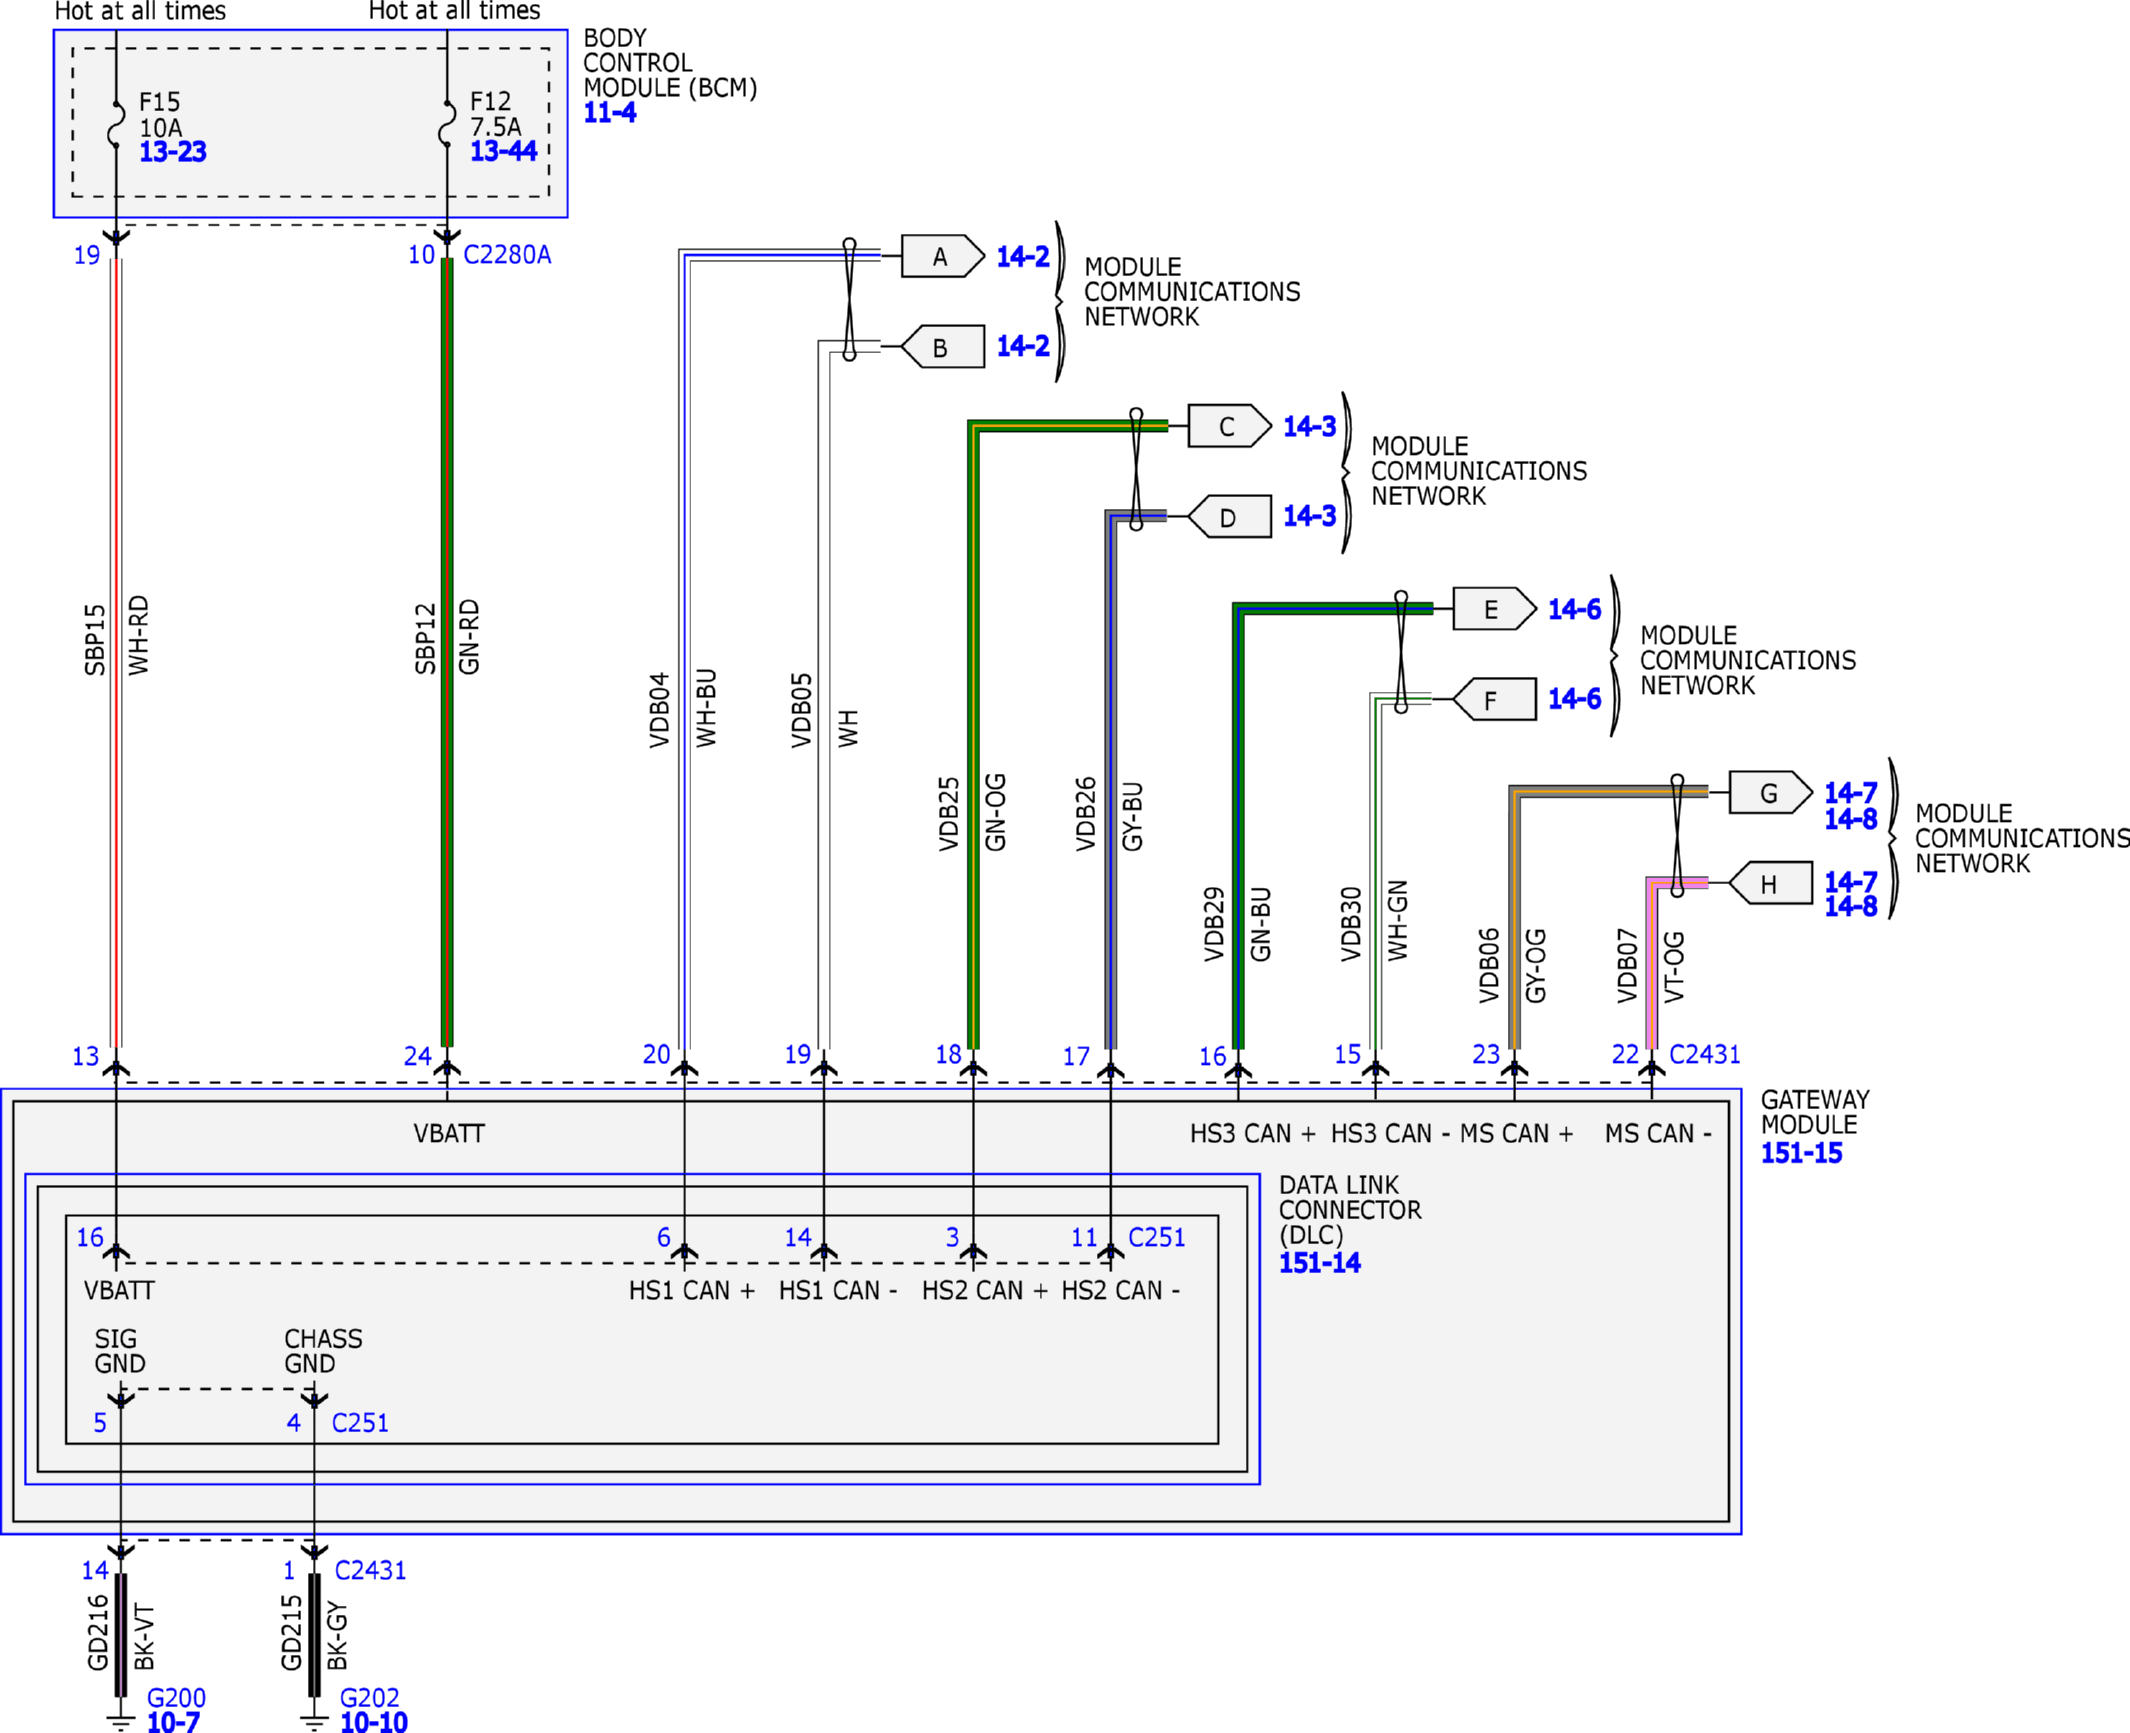
Task: Open fuse F15 link 13-23
Action: coord(173,152)
